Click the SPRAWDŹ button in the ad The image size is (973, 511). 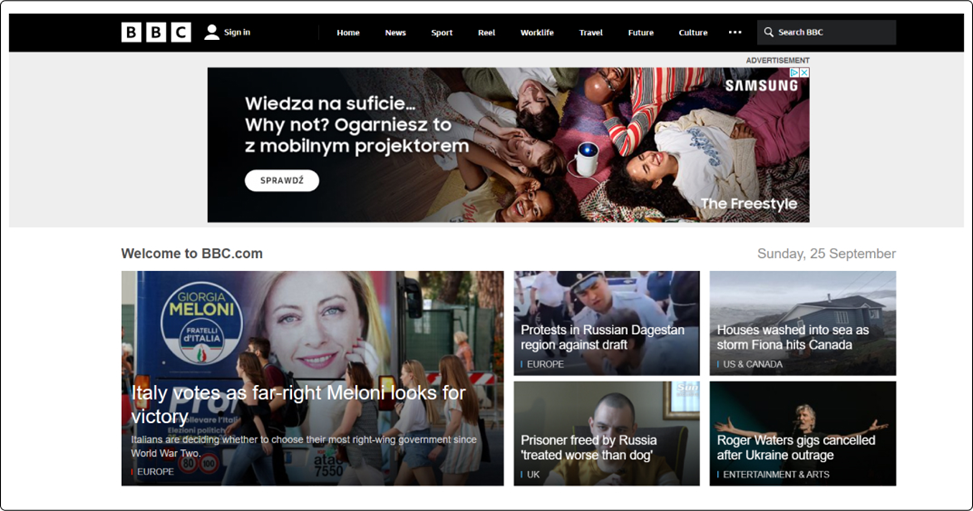click(282, 181)
